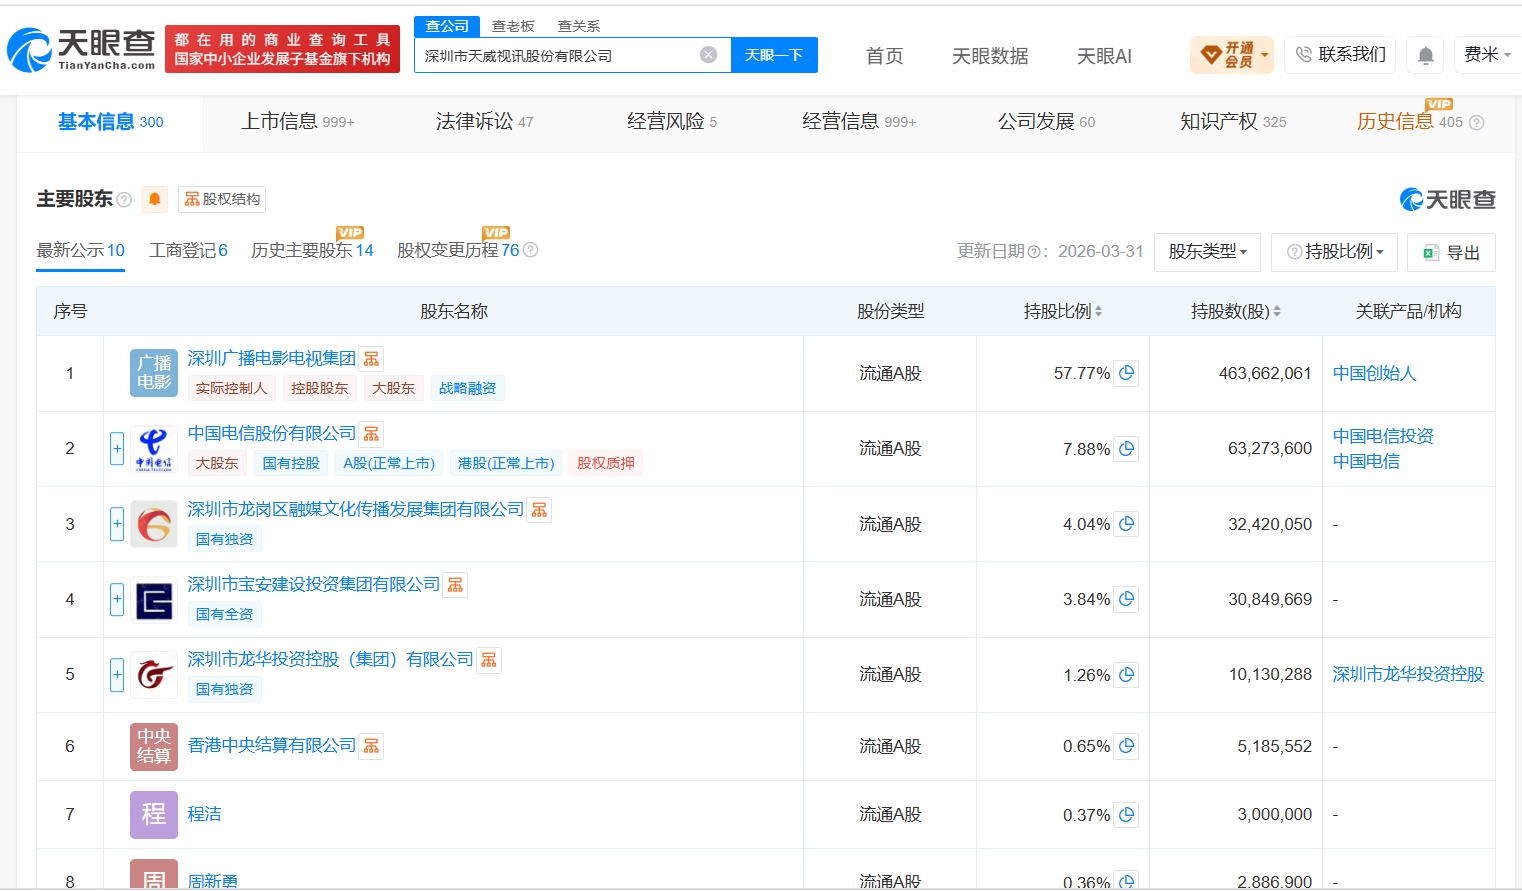Click equity structure icon beside 深圳广播电影电视集团
Viewport: 1522px width, 891px height.
371,359
